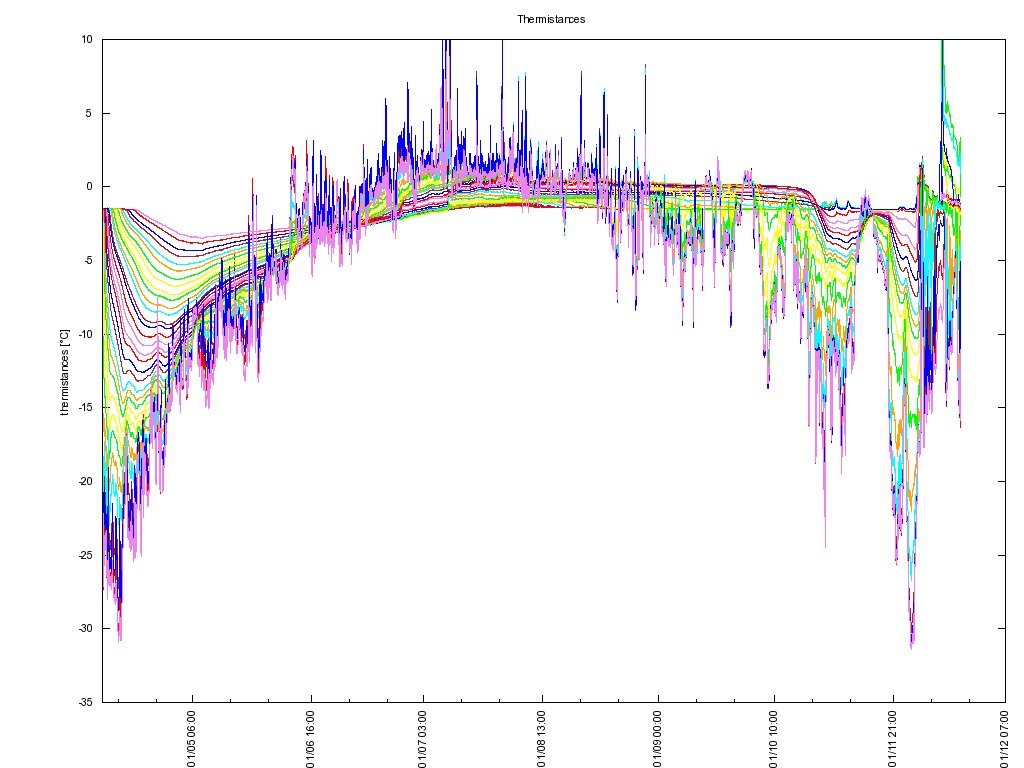
Task: Choose the -30 y-axis tick label
Action: (x=84, y=628)
